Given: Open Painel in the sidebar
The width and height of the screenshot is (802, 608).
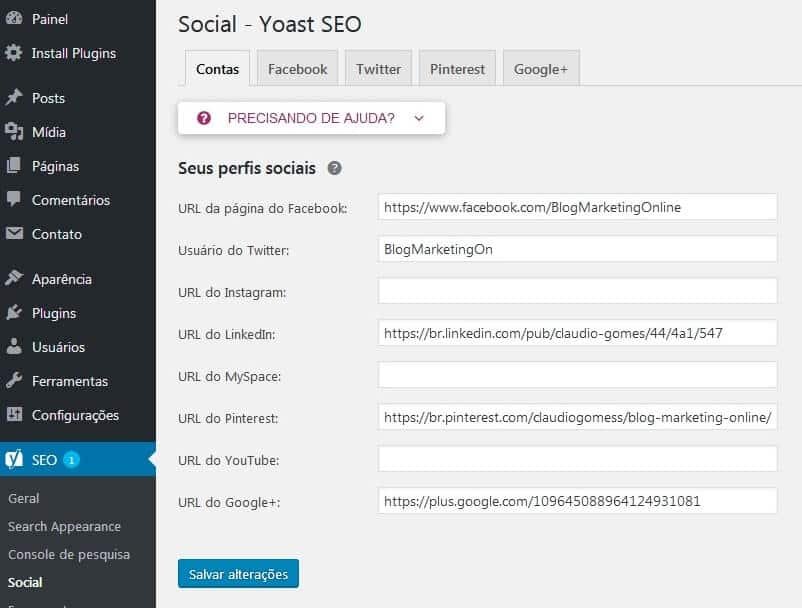Looking at the screenshot, I should [x=50, y=19].
